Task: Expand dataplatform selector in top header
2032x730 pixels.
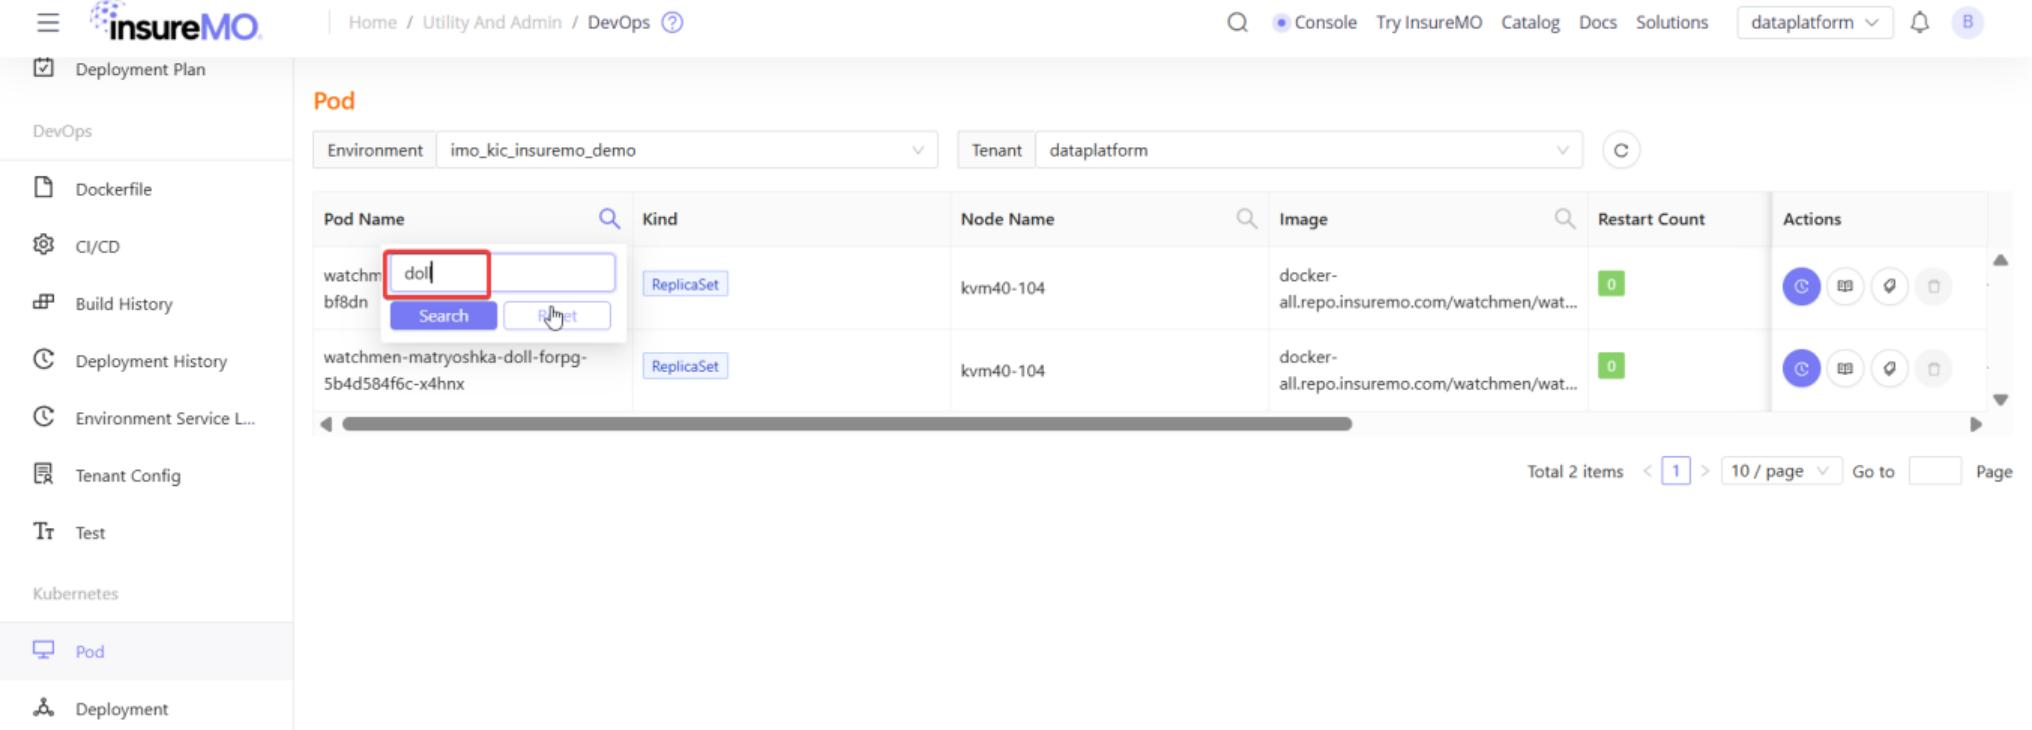Action: (x=1815, y=22)
